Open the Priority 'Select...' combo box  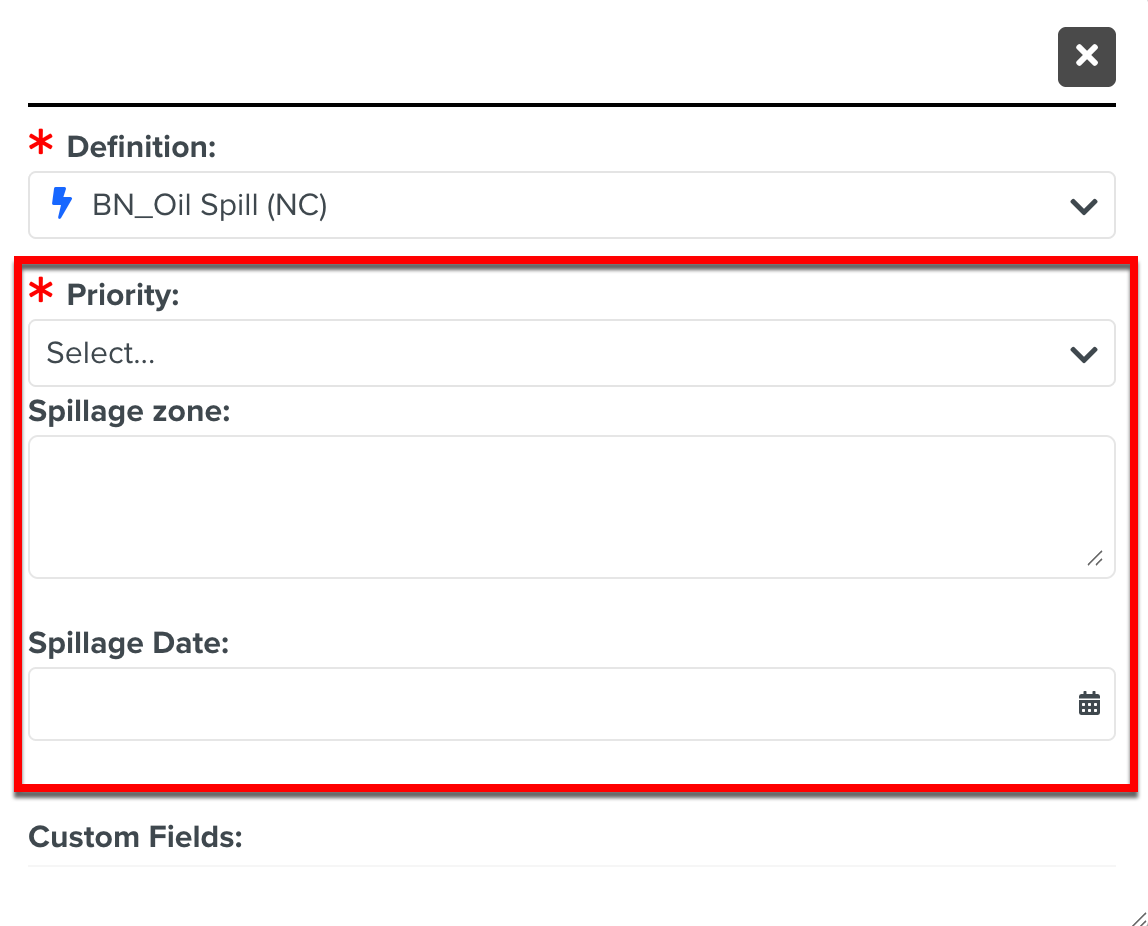tap(560, 353)
